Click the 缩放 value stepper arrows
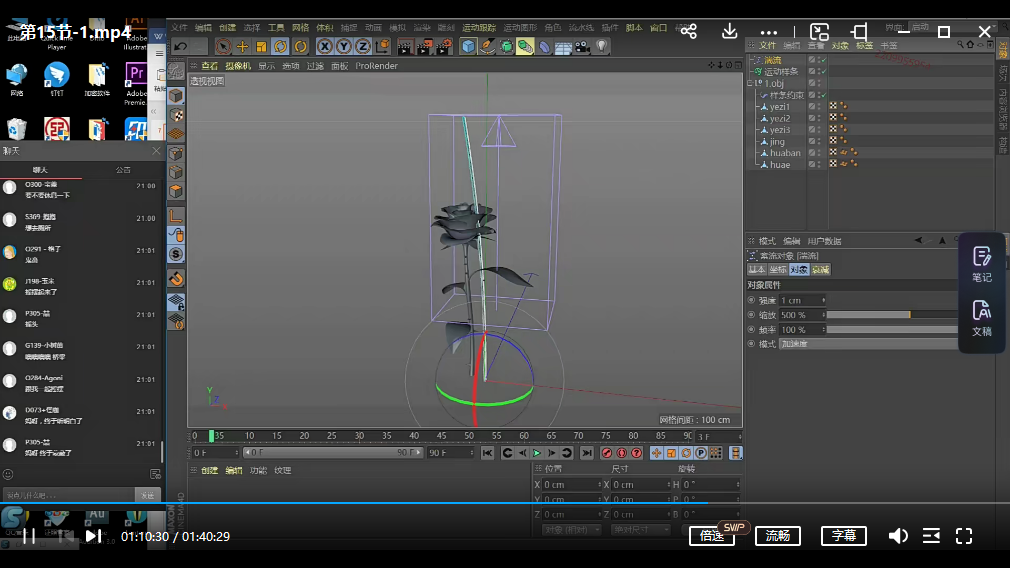The width and height of the screenshot is (1010, 568). (x=823, y=315)
